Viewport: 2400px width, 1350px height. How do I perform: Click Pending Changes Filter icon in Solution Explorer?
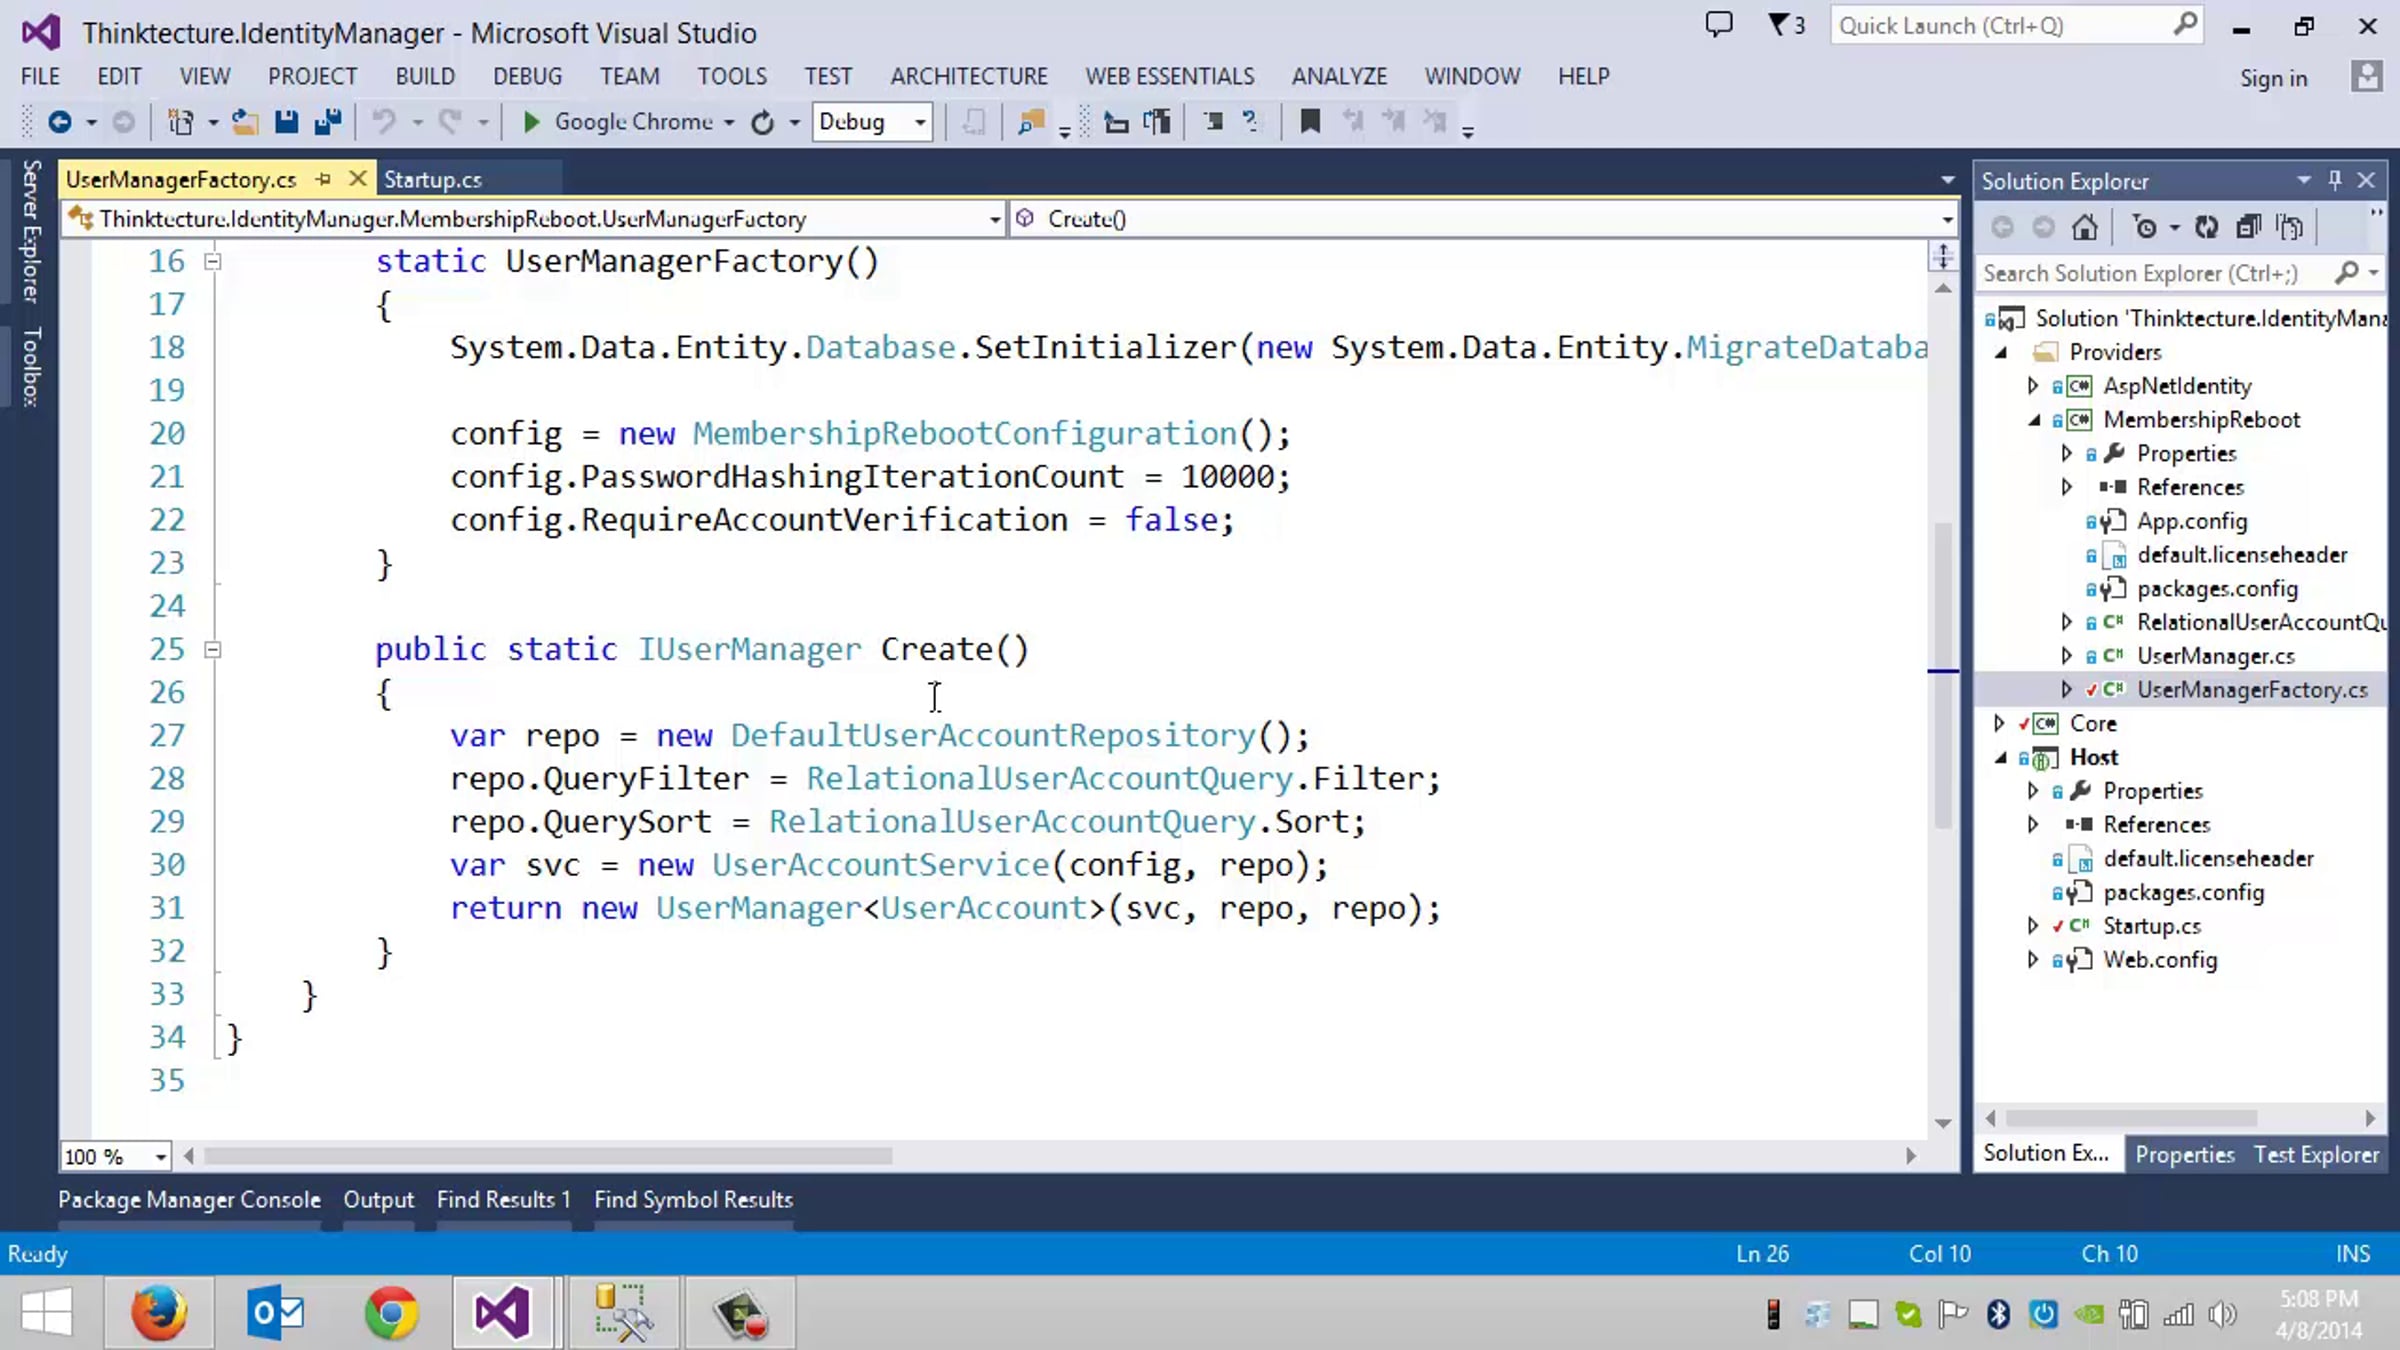click(x=2146, y=227)
